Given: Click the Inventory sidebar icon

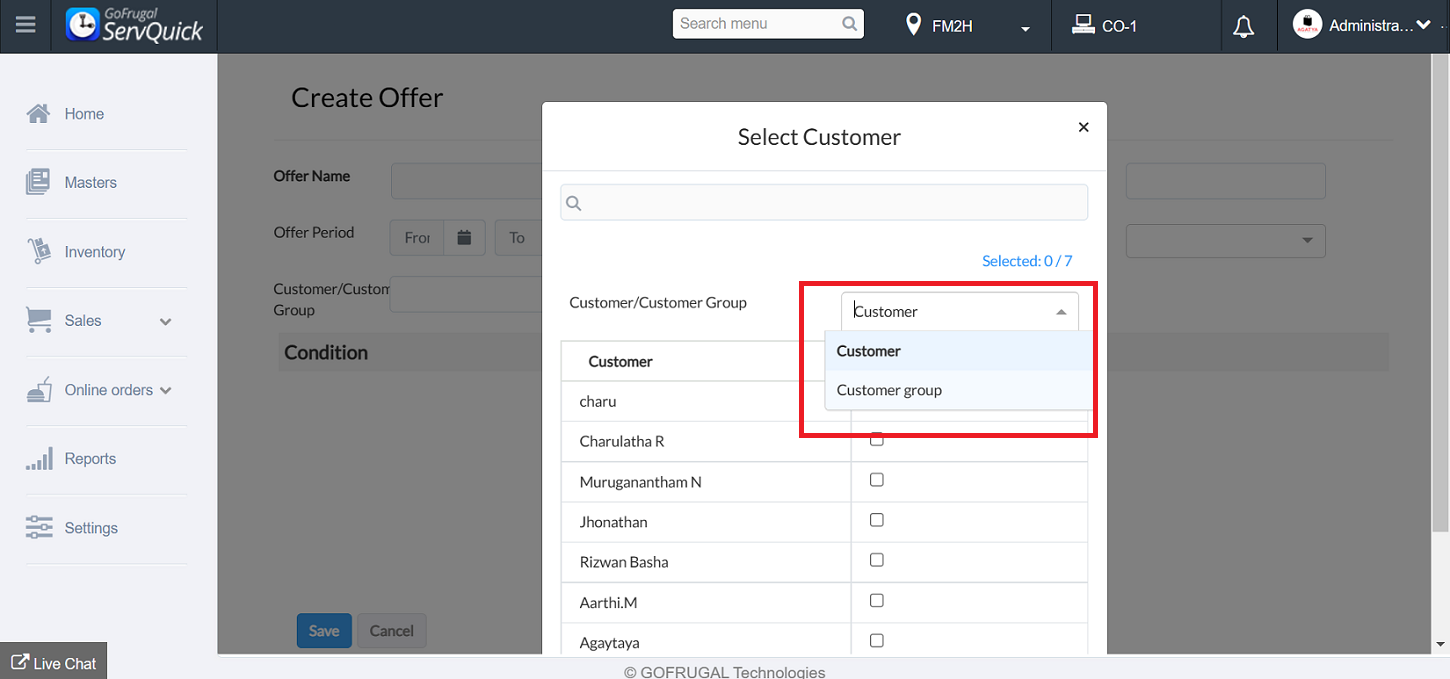Looking at the screenshot, I should click(x=38, y=252).
